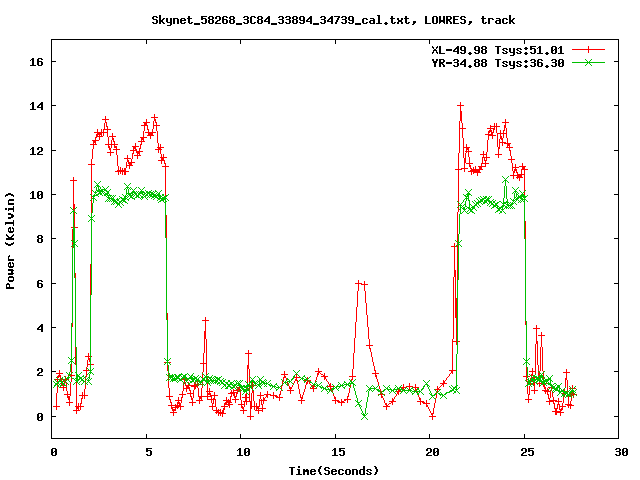
Task: Click the y-axis tick label 2
Action: coord(40,372)
